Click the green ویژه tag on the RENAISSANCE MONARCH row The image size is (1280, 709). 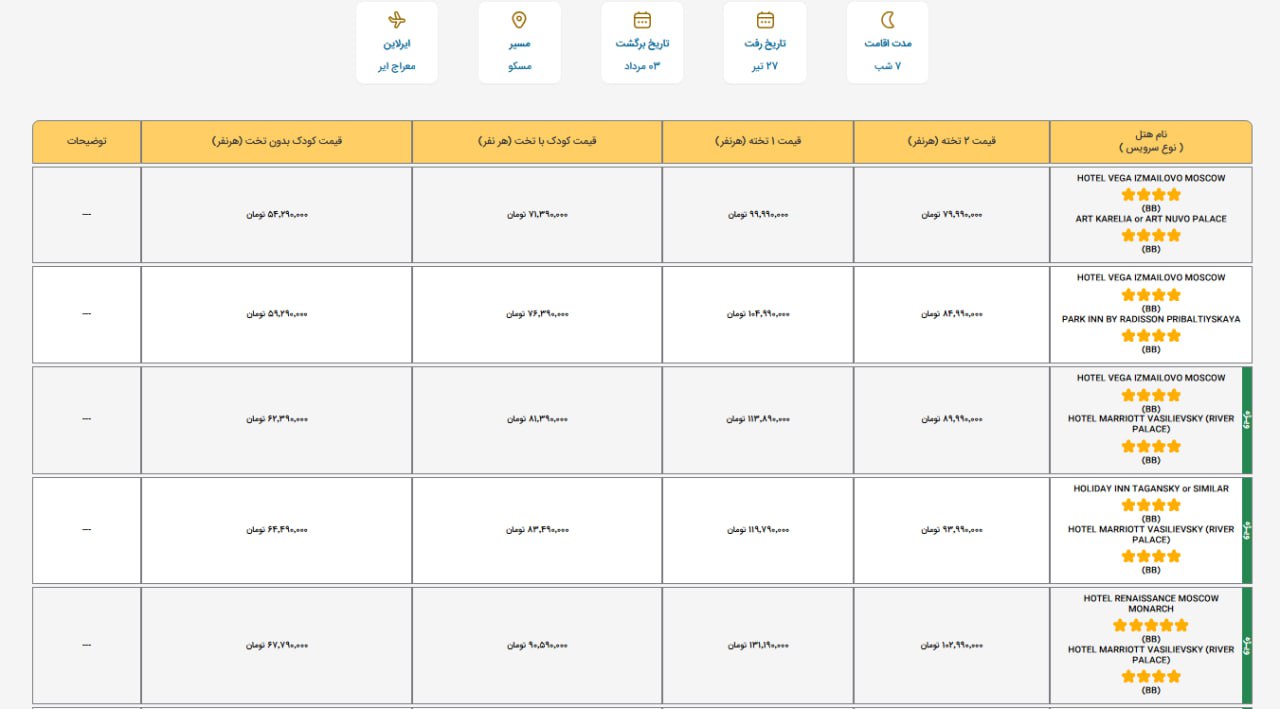tap(1247, 645)
